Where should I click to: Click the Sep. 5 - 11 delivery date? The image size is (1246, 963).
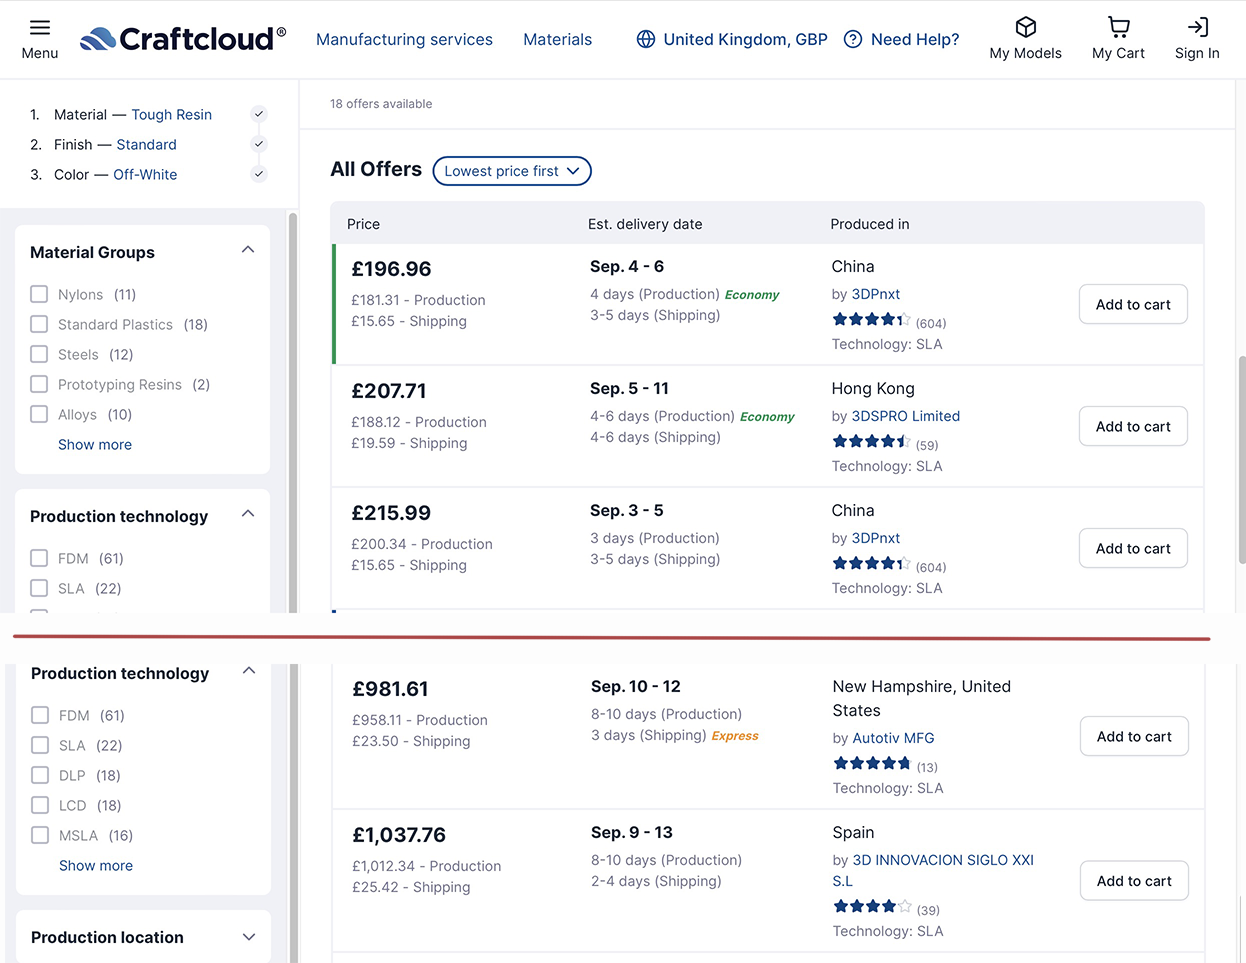coord(629,388)
